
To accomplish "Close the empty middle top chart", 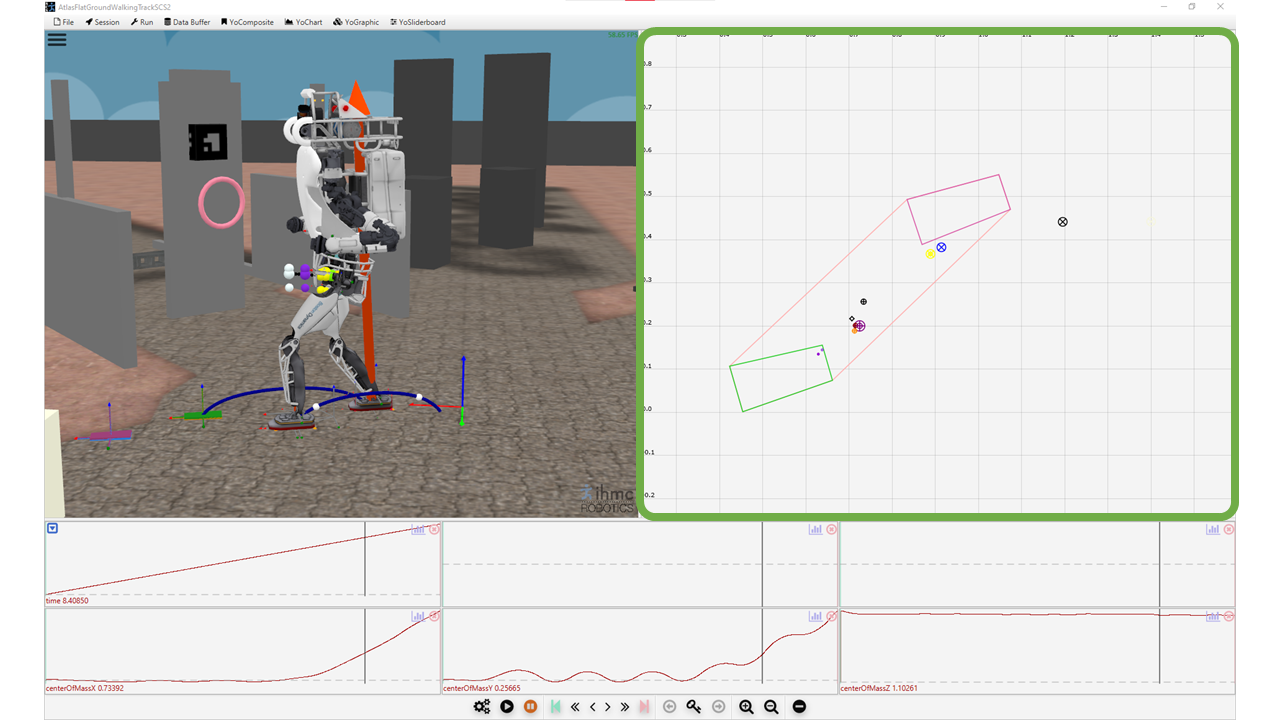I will 831,529.
